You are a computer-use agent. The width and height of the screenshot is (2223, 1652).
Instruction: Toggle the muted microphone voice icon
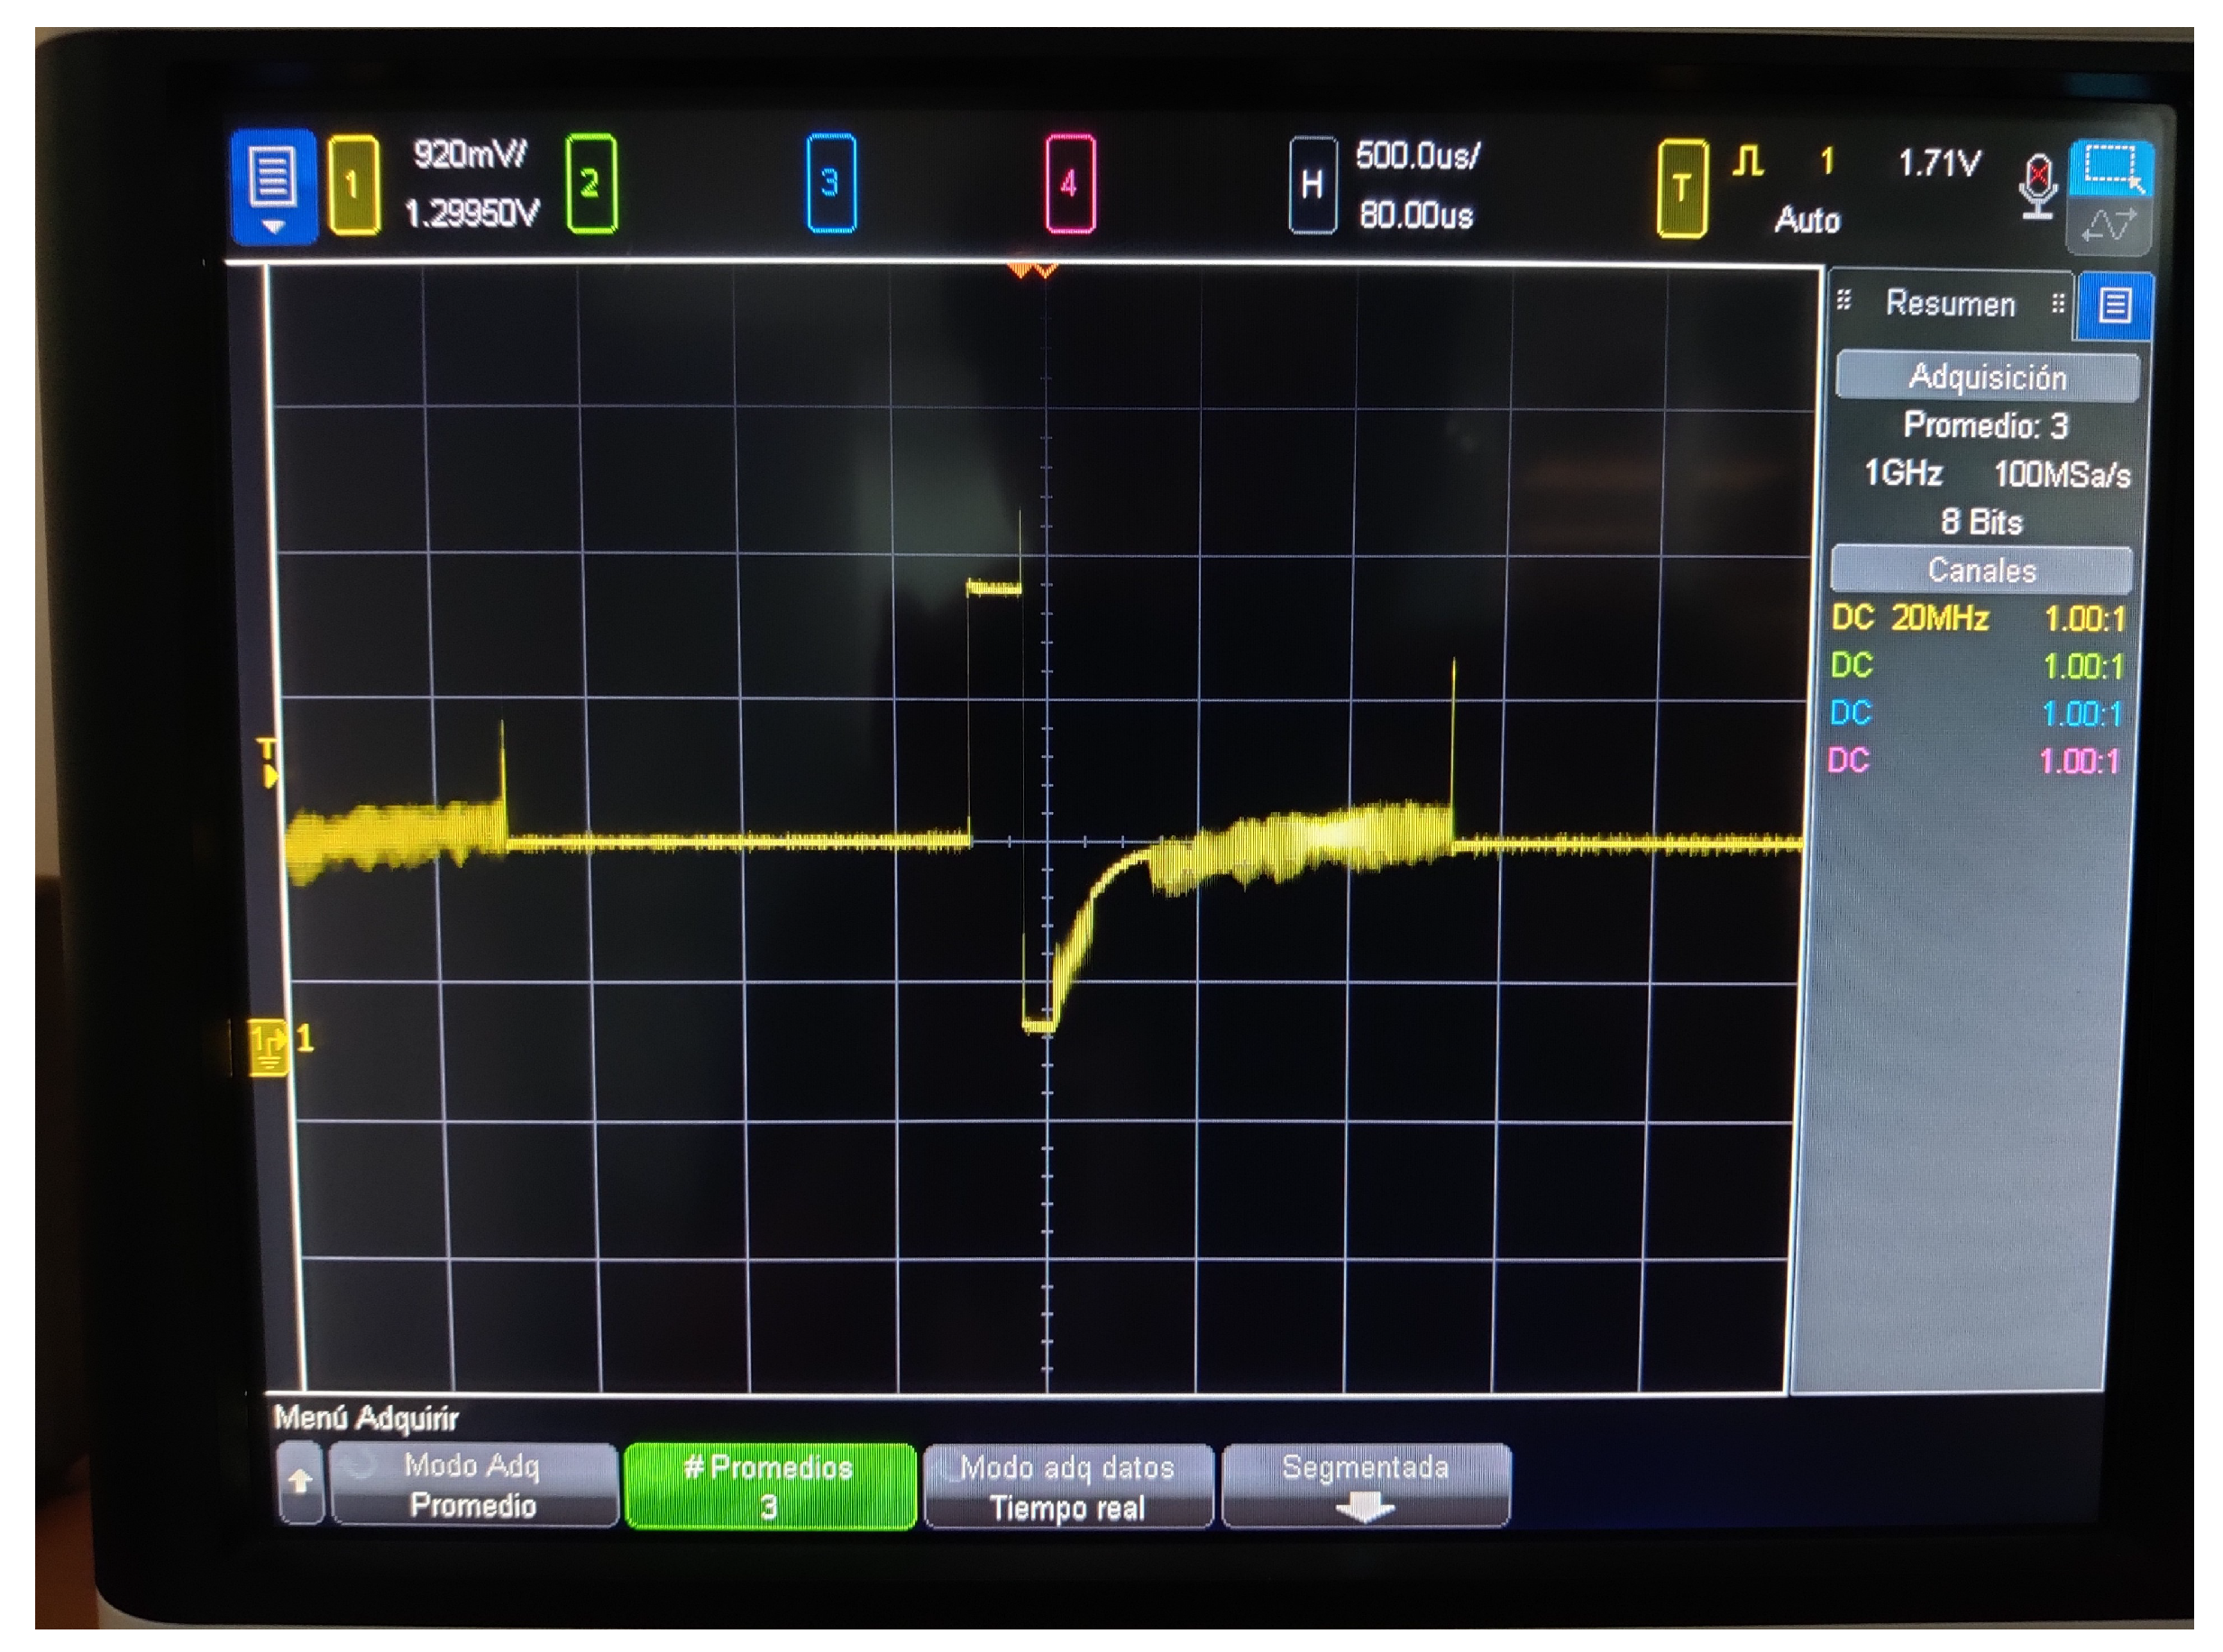[2037, 186]
